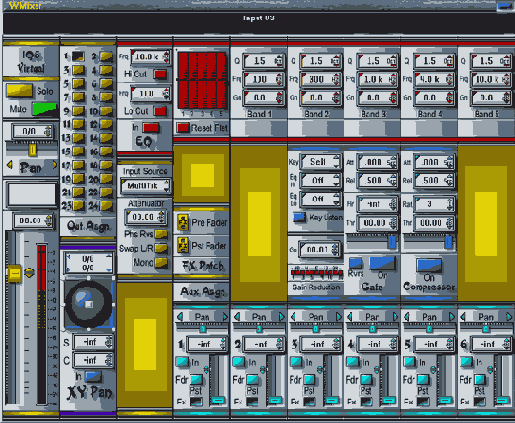Click the Compressor Rat value stepper

449,204
